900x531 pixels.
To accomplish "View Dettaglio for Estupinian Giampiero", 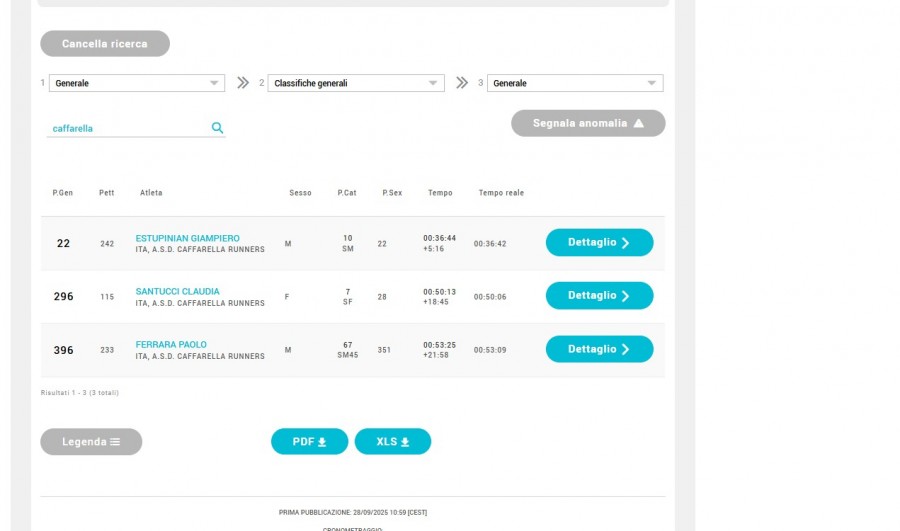I will 599,242.
